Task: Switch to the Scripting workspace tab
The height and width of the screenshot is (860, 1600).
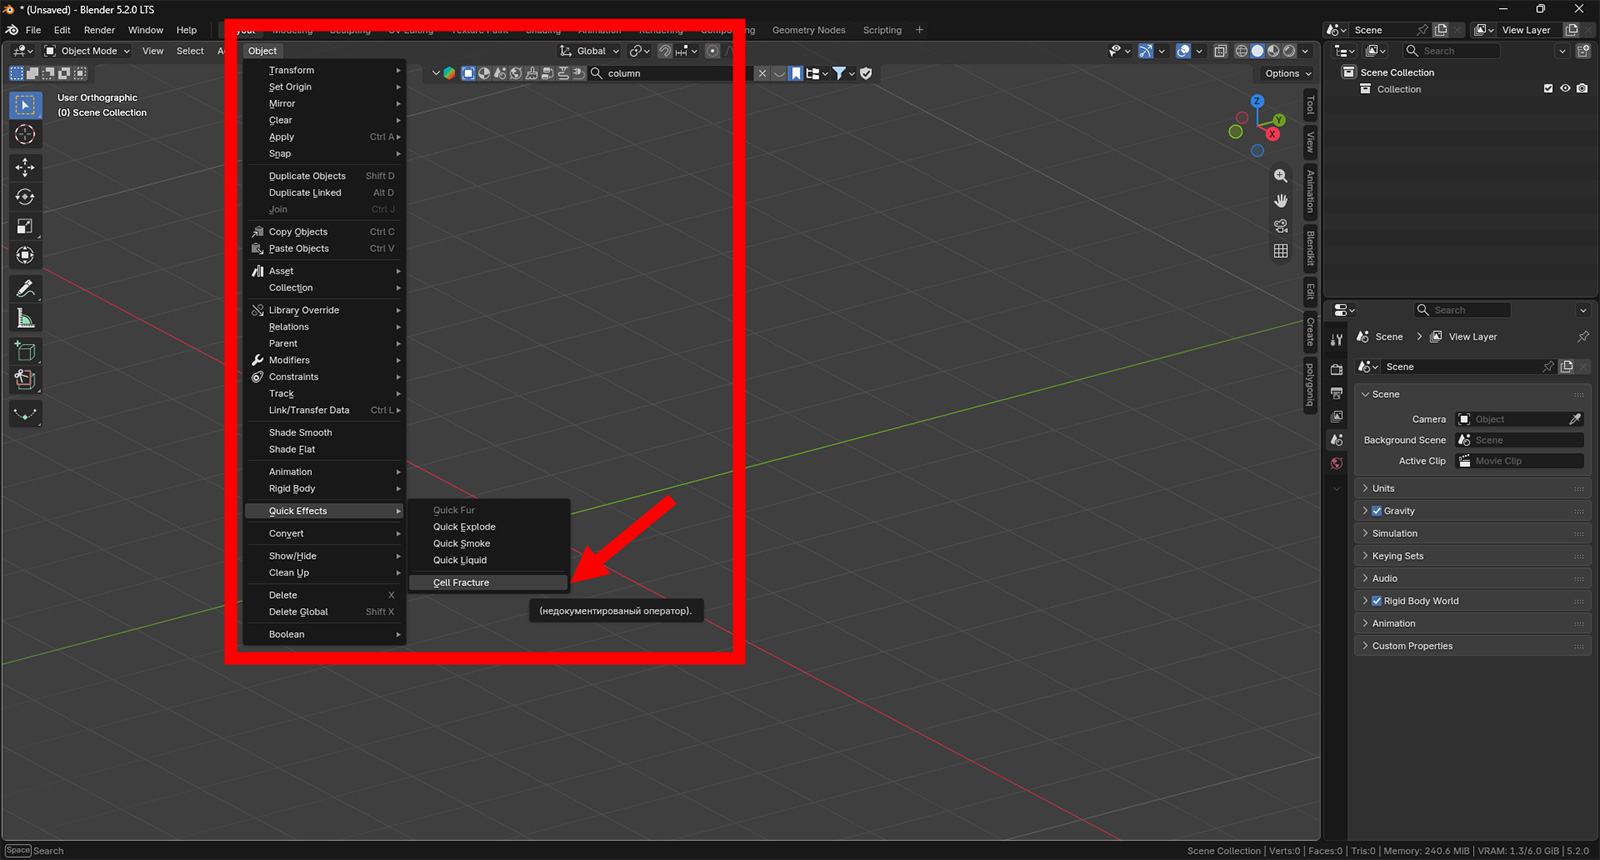Action: pyautogui.click(x=882, y=30)
